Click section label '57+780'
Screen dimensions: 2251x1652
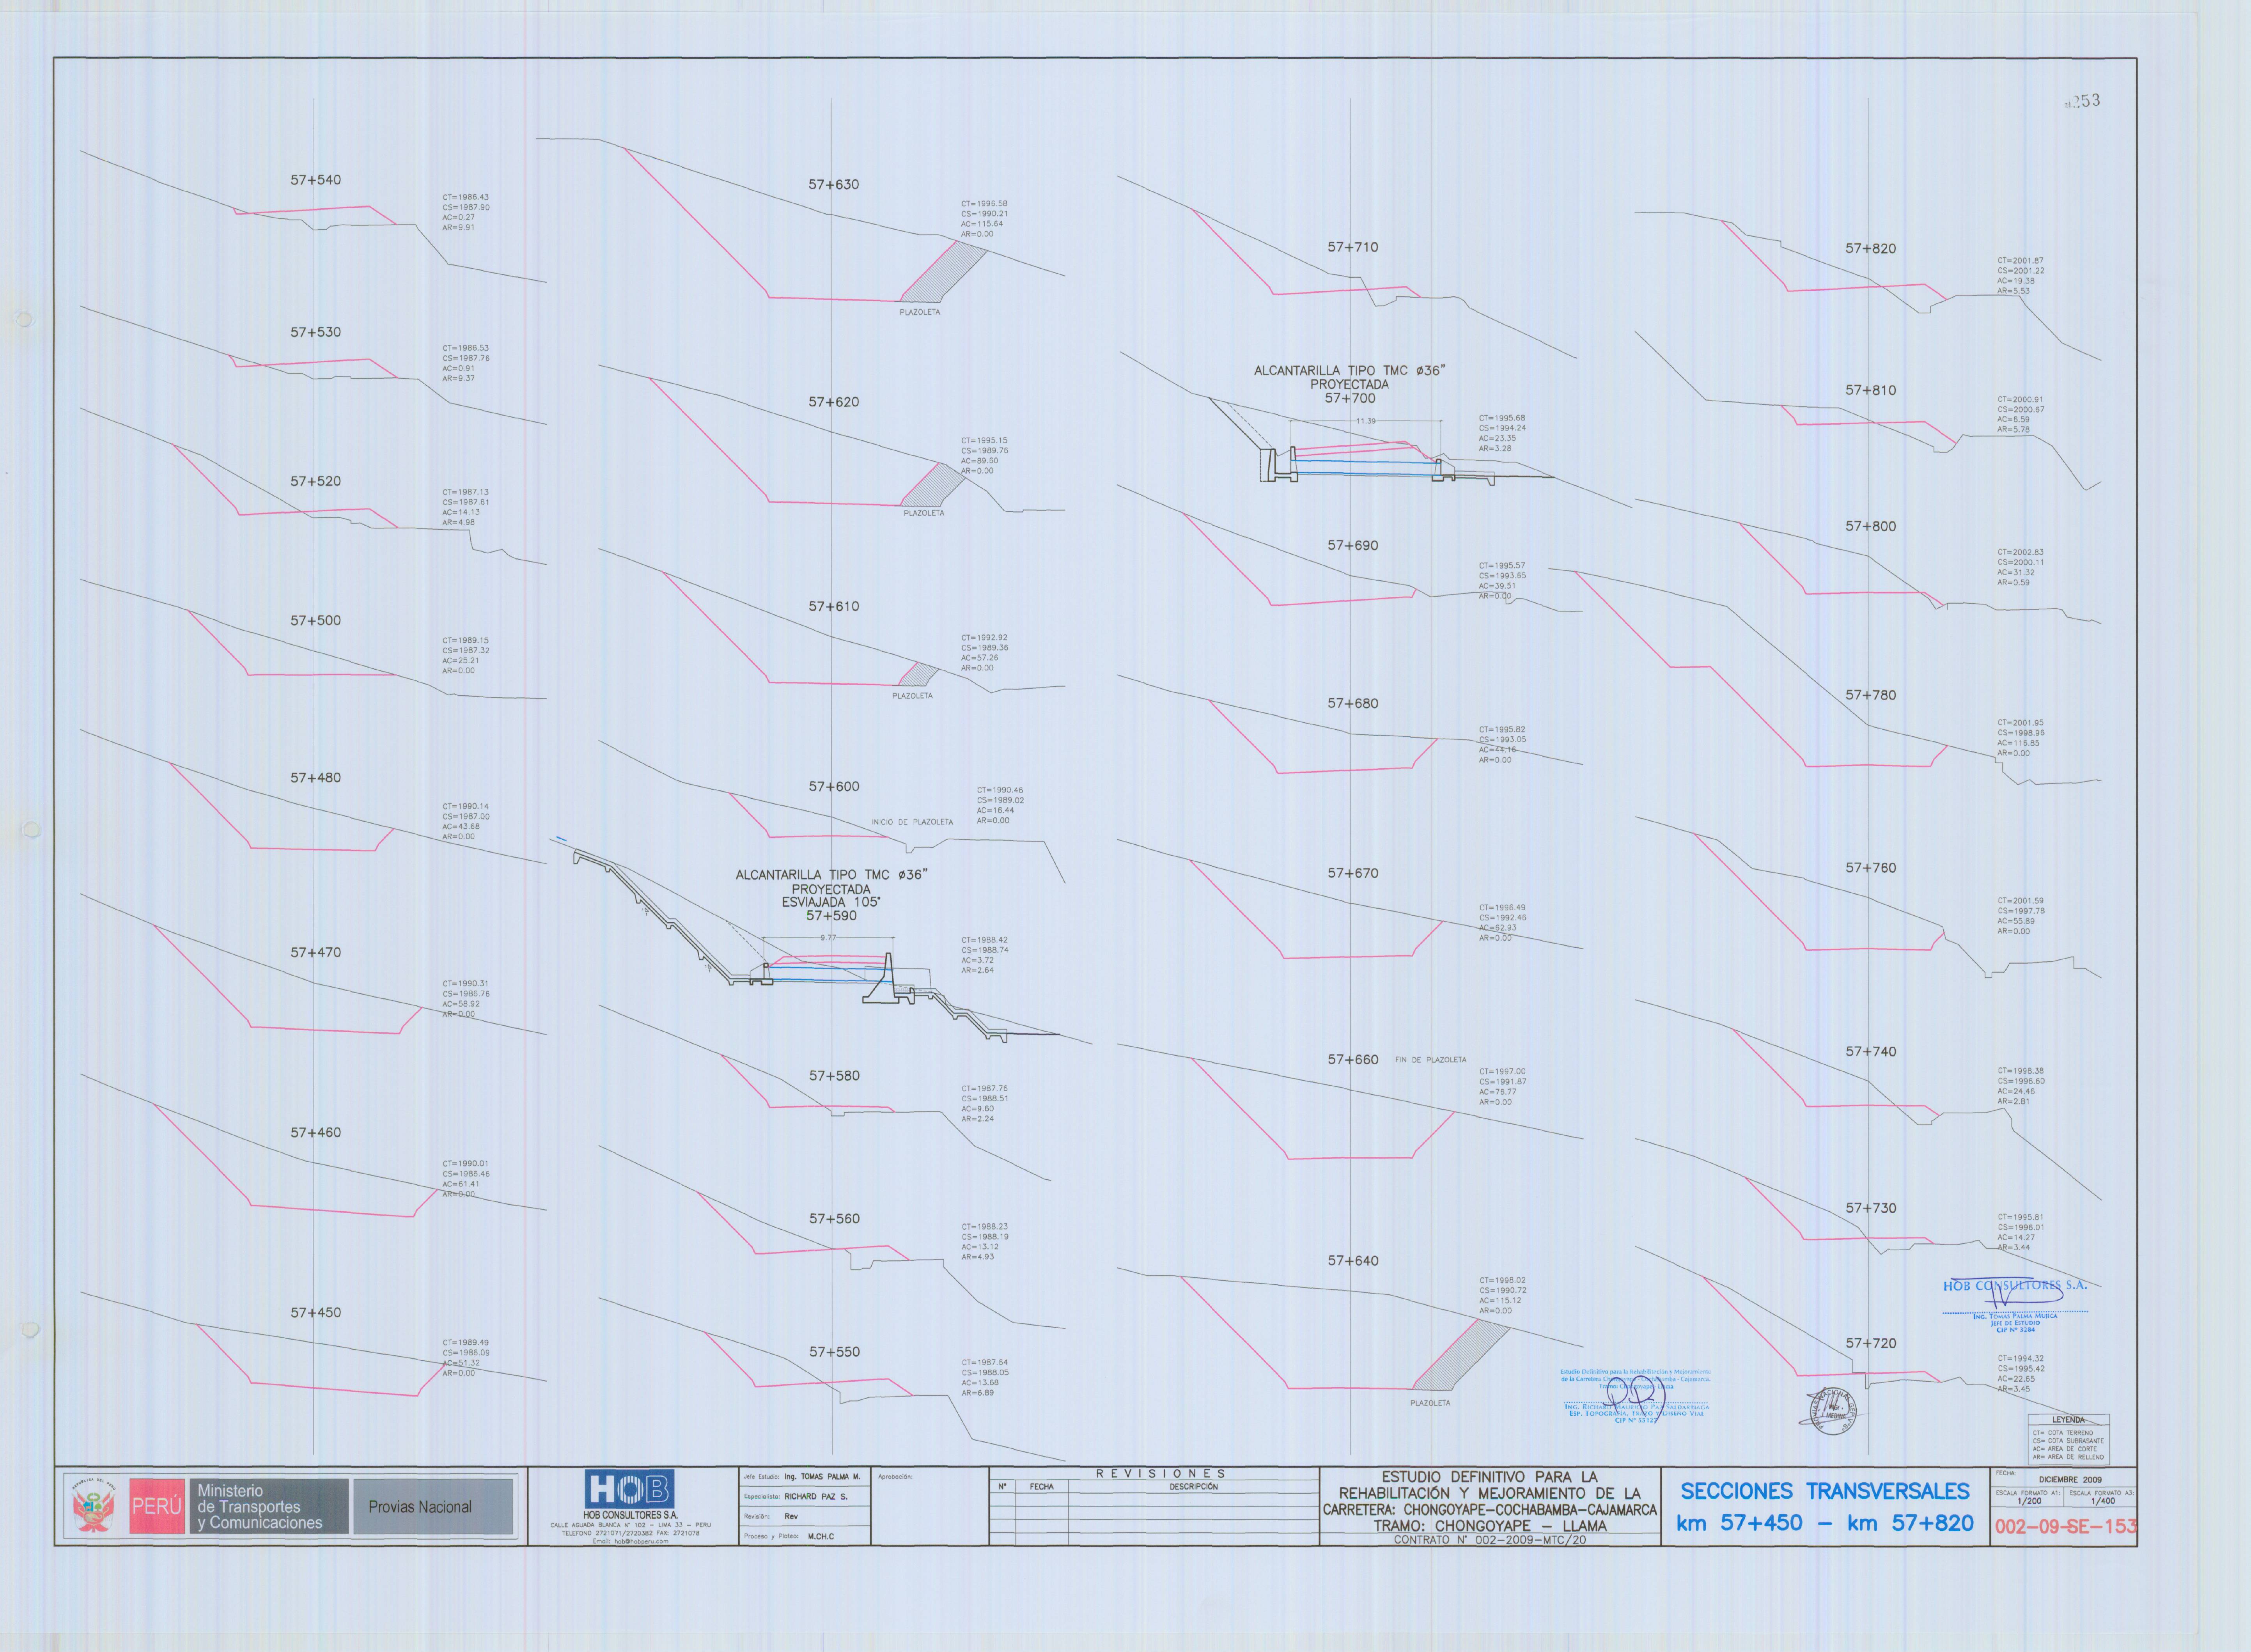pyautogui.click(x=1871, y=695)
